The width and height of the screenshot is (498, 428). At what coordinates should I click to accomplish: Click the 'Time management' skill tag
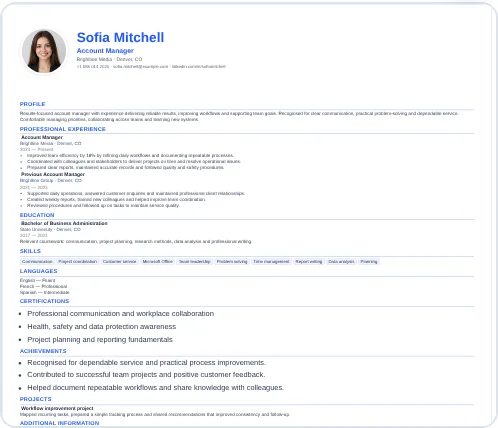(x=271, y=262)
